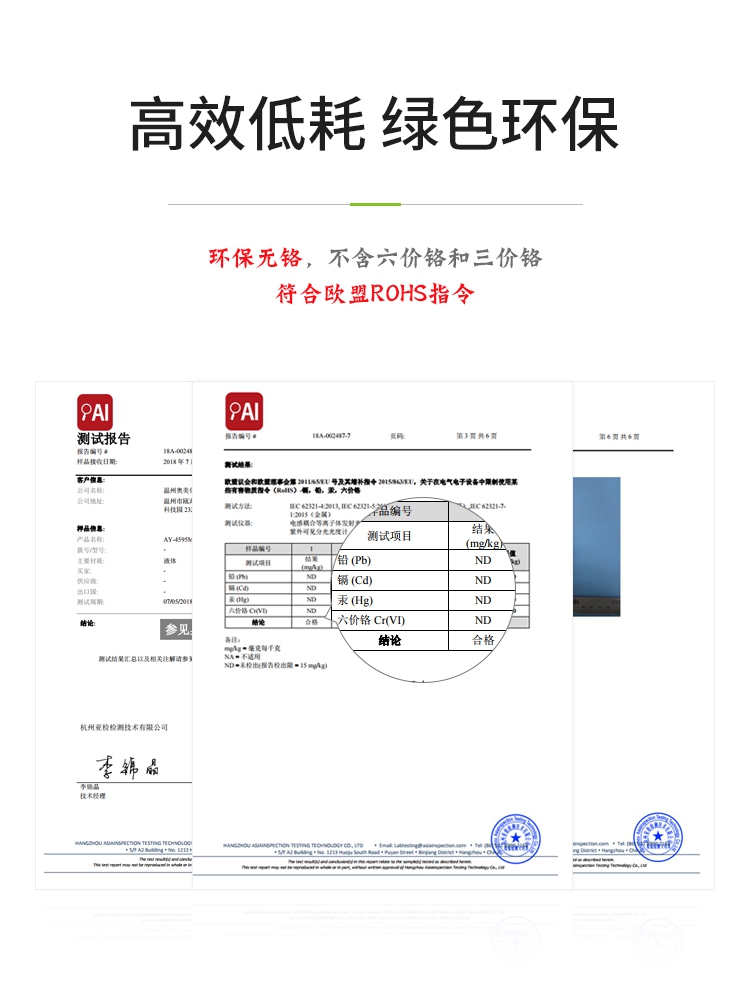Click the page indicator 第6页 共6页

point(619,436)
